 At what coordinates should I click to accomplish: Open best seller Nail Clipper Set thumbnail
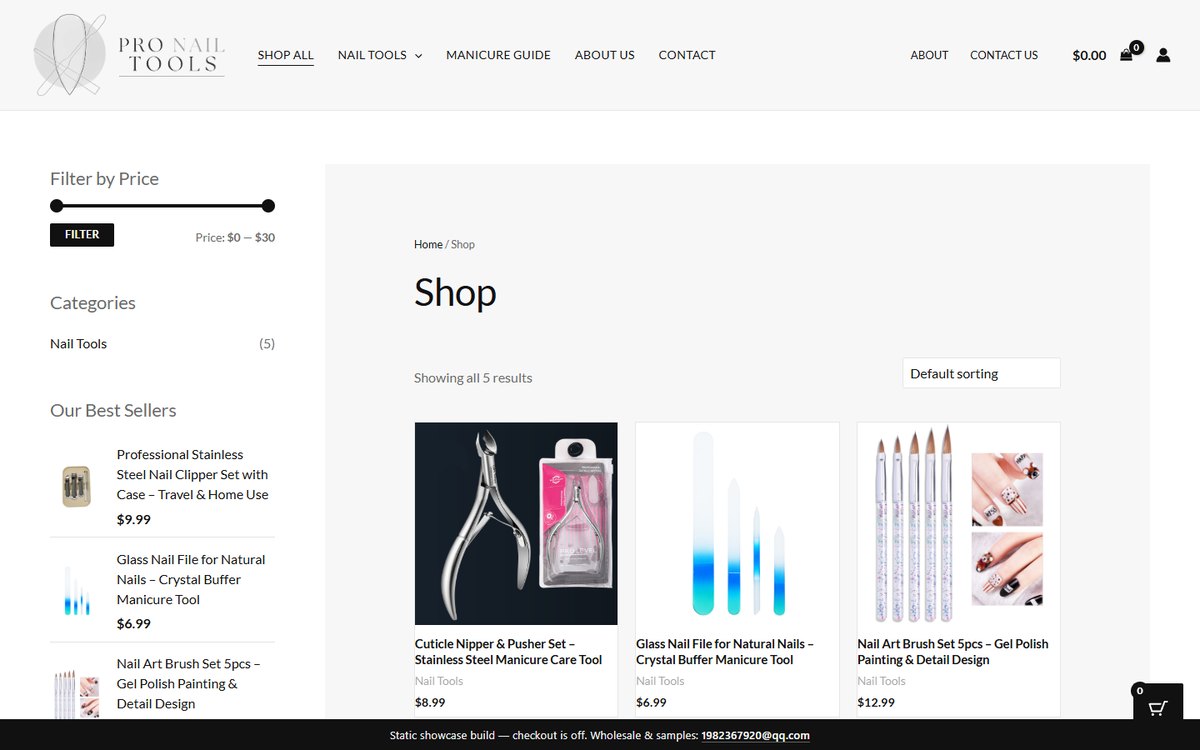[x=76, y=486]
